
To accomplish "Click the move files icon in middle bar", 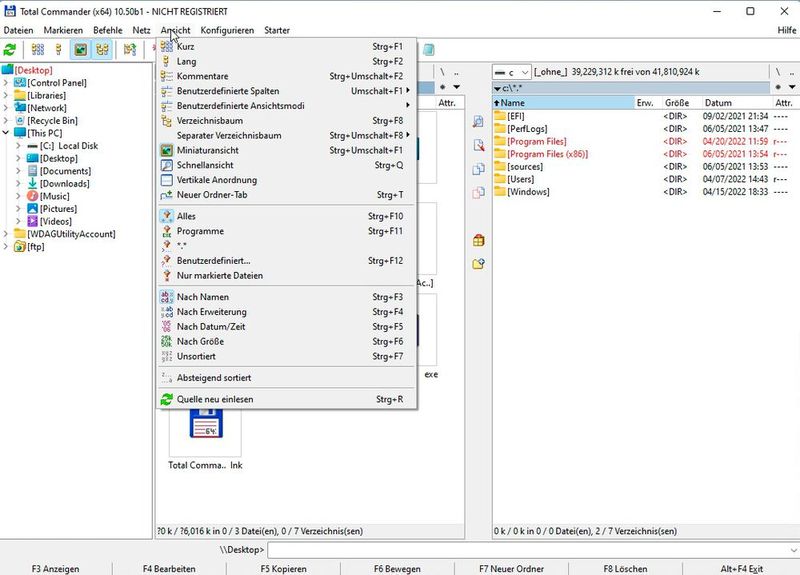I will point(478,193).
